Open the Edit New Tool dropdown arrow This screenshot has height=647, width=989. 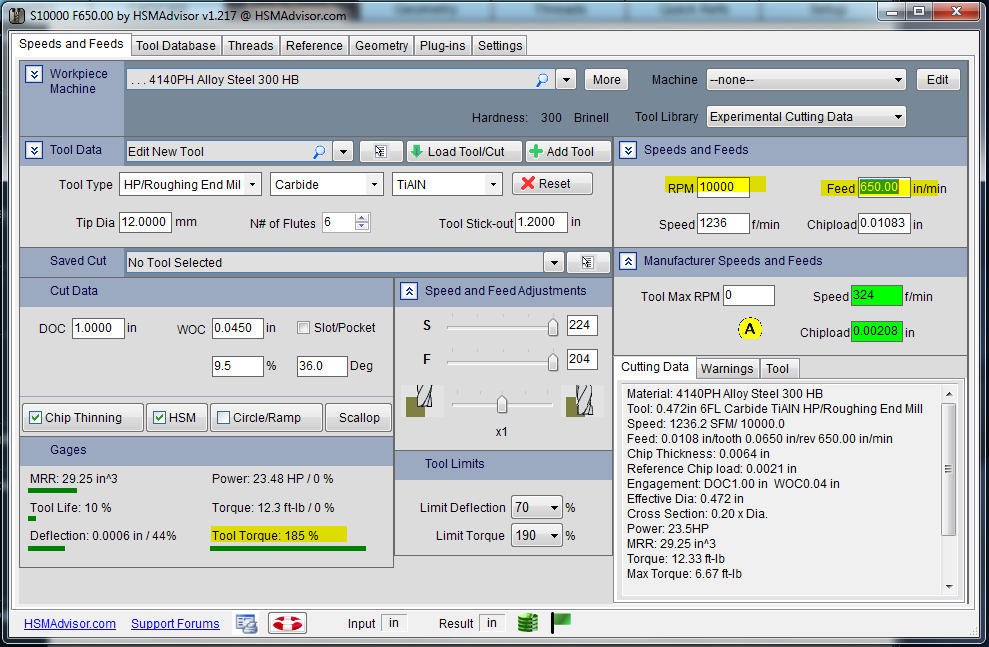pos(342,151)
